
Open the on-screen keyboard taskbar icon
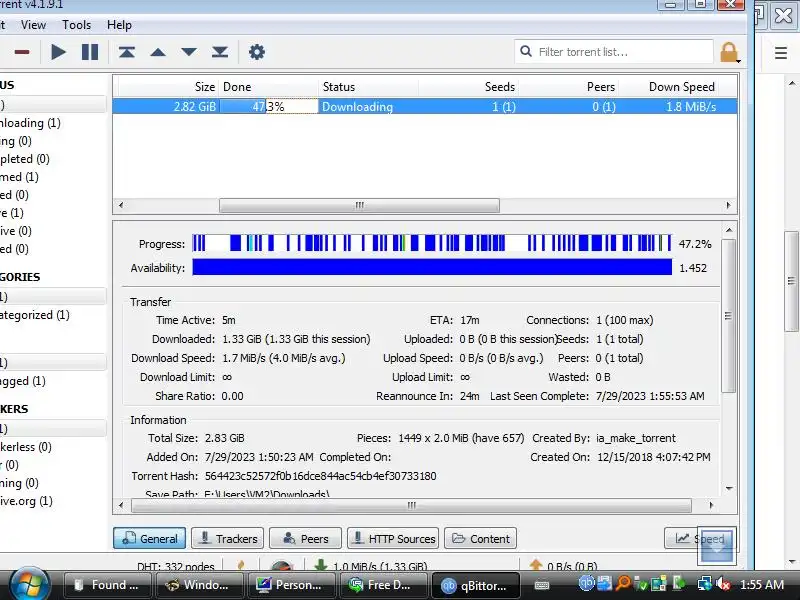[x=542, y=585]
